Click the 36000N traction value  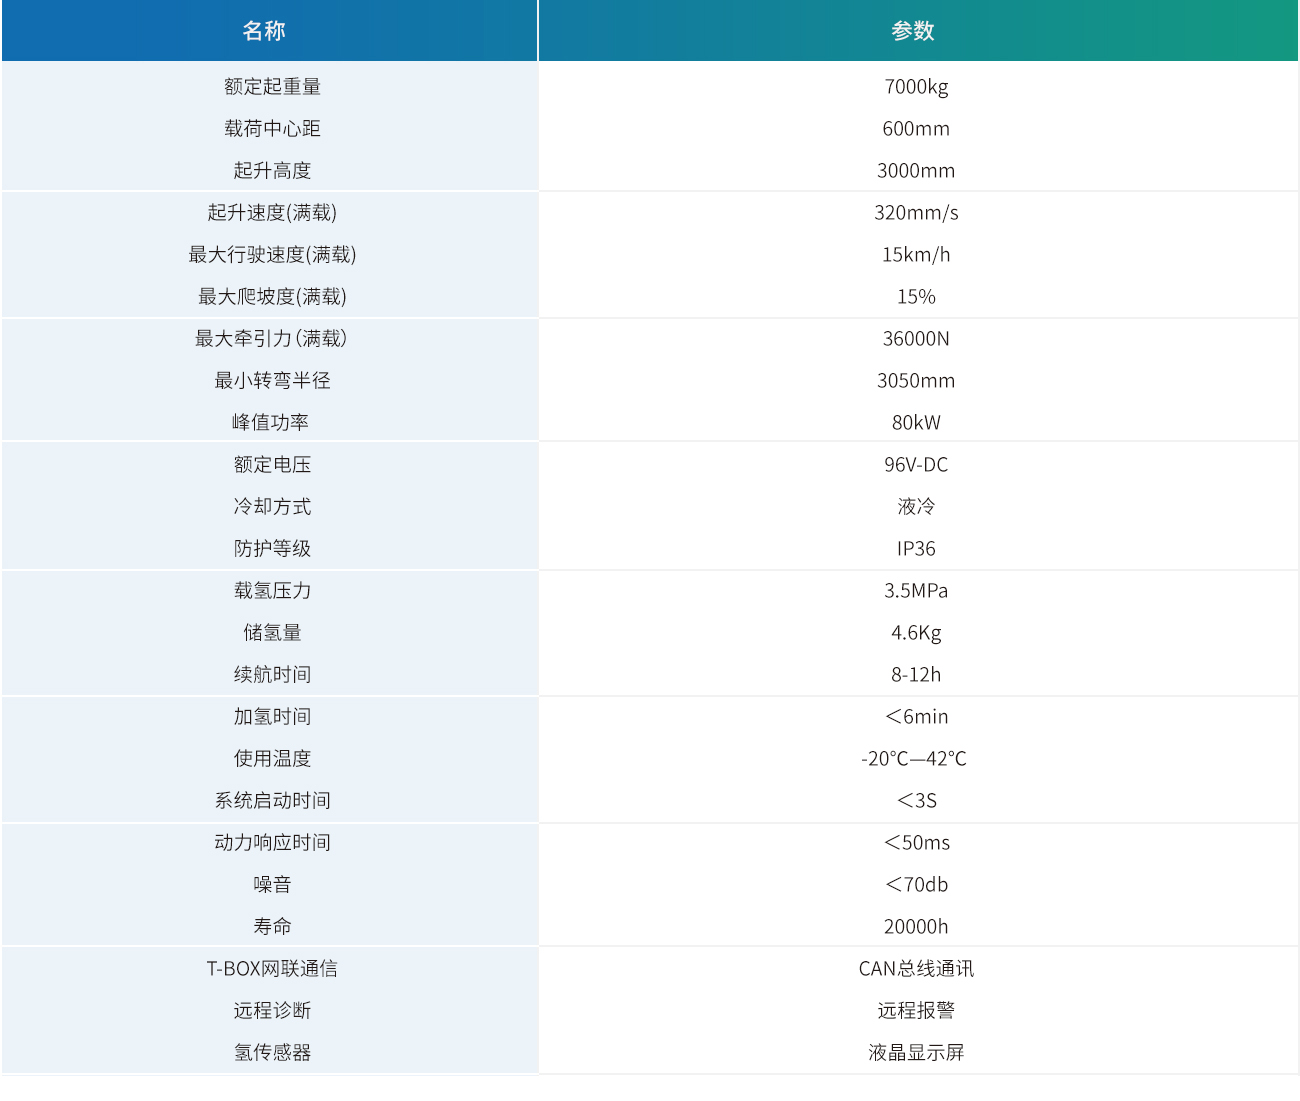916,339
